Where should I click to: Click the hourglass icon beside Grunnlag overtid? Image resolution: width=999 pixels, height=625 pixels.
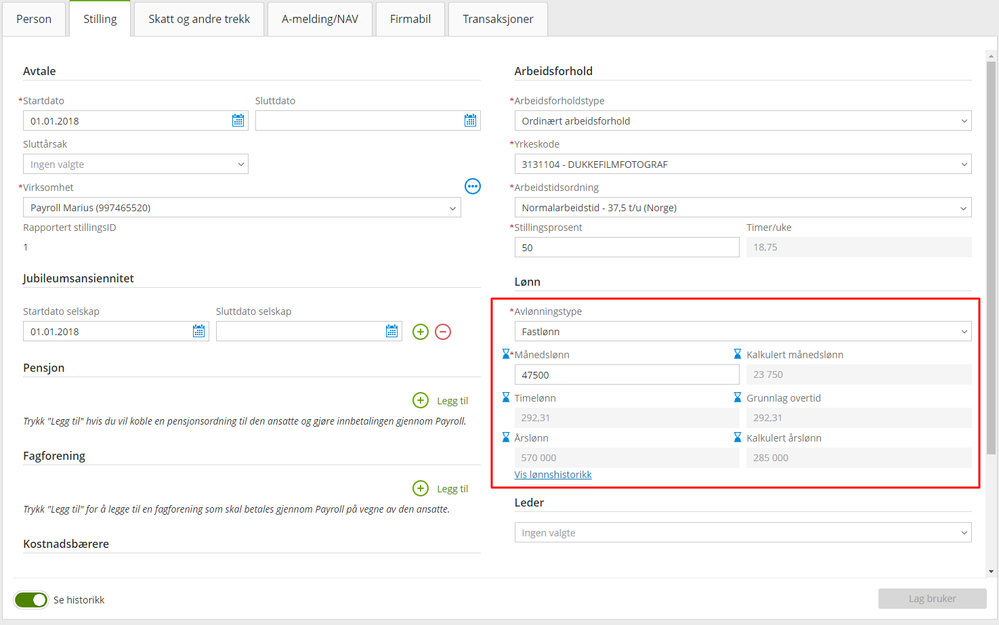point(737,397)
